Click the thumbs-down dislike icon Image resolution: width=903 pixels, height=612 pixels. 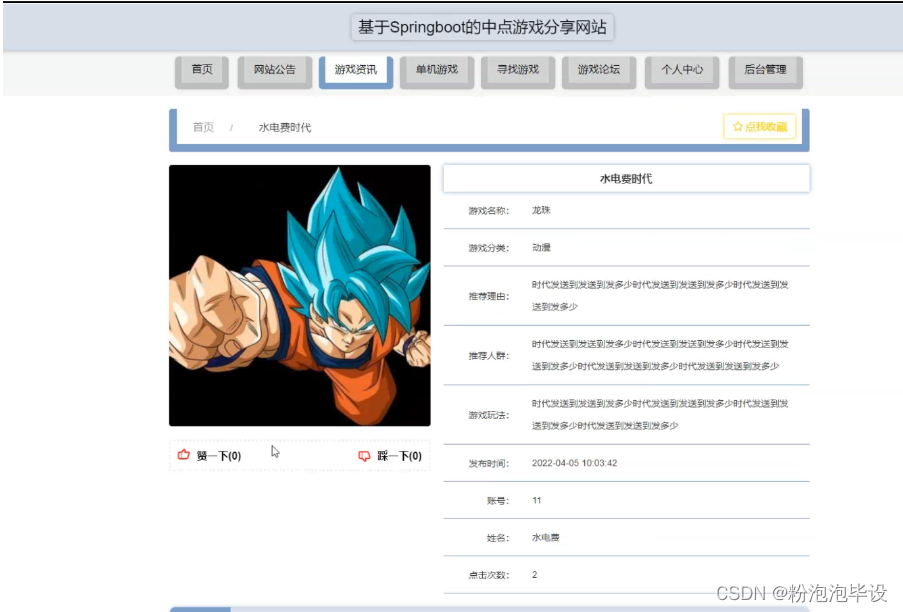click(364, 456)
